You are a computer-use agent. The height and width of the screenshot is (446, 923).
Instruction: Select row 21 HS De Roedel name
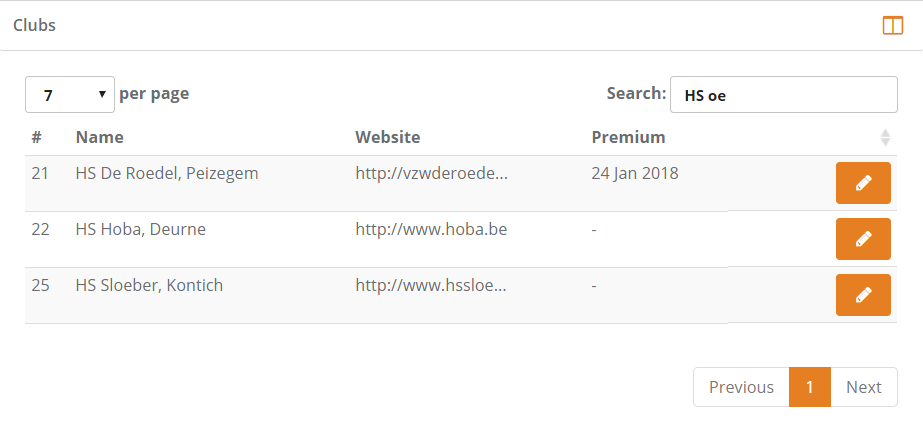click(x=167, y=173)
